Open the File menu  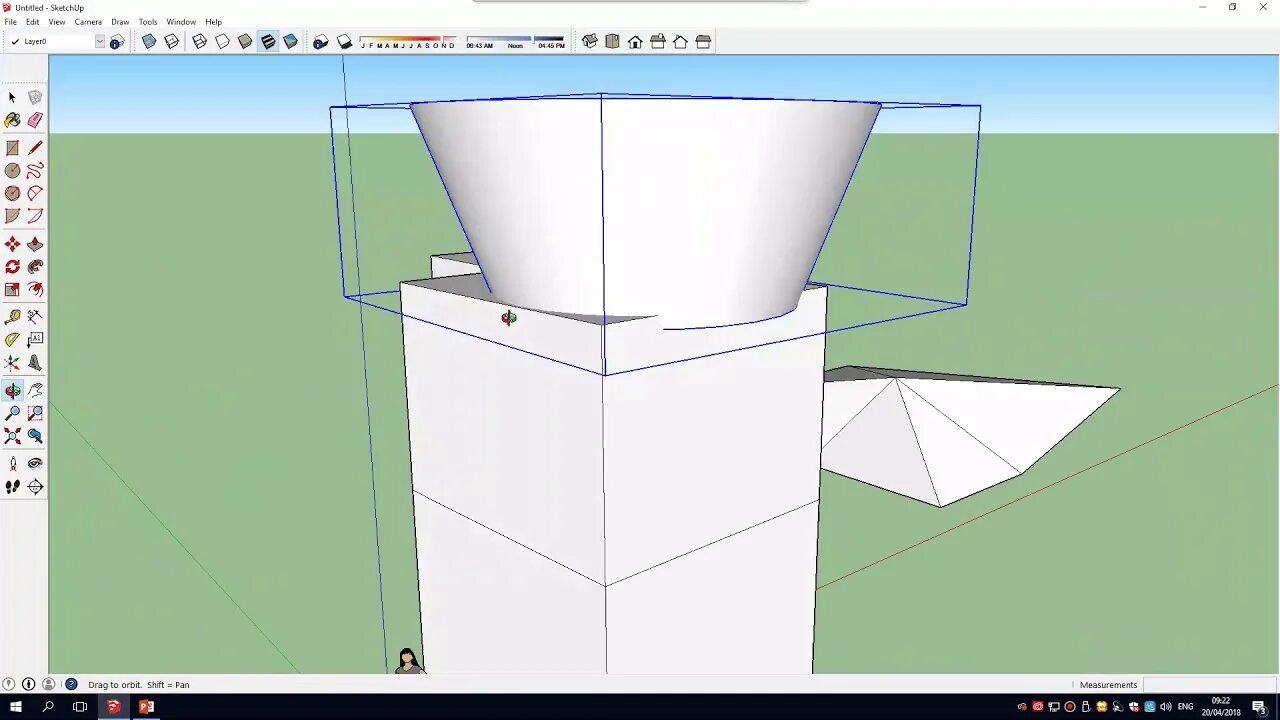10,22
